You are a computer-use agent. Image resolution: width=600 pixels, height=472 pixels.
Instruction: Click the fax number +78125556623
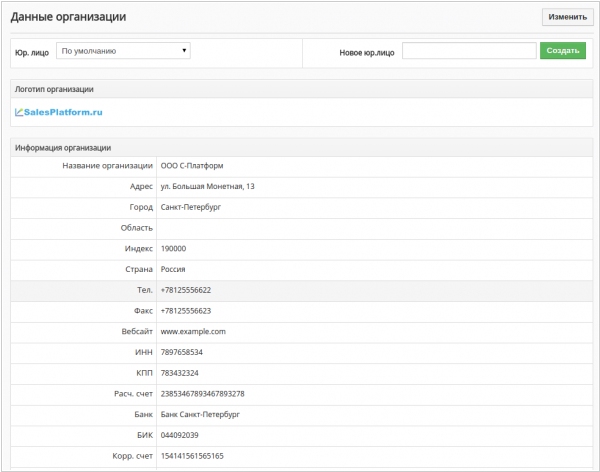click(186, 311)
